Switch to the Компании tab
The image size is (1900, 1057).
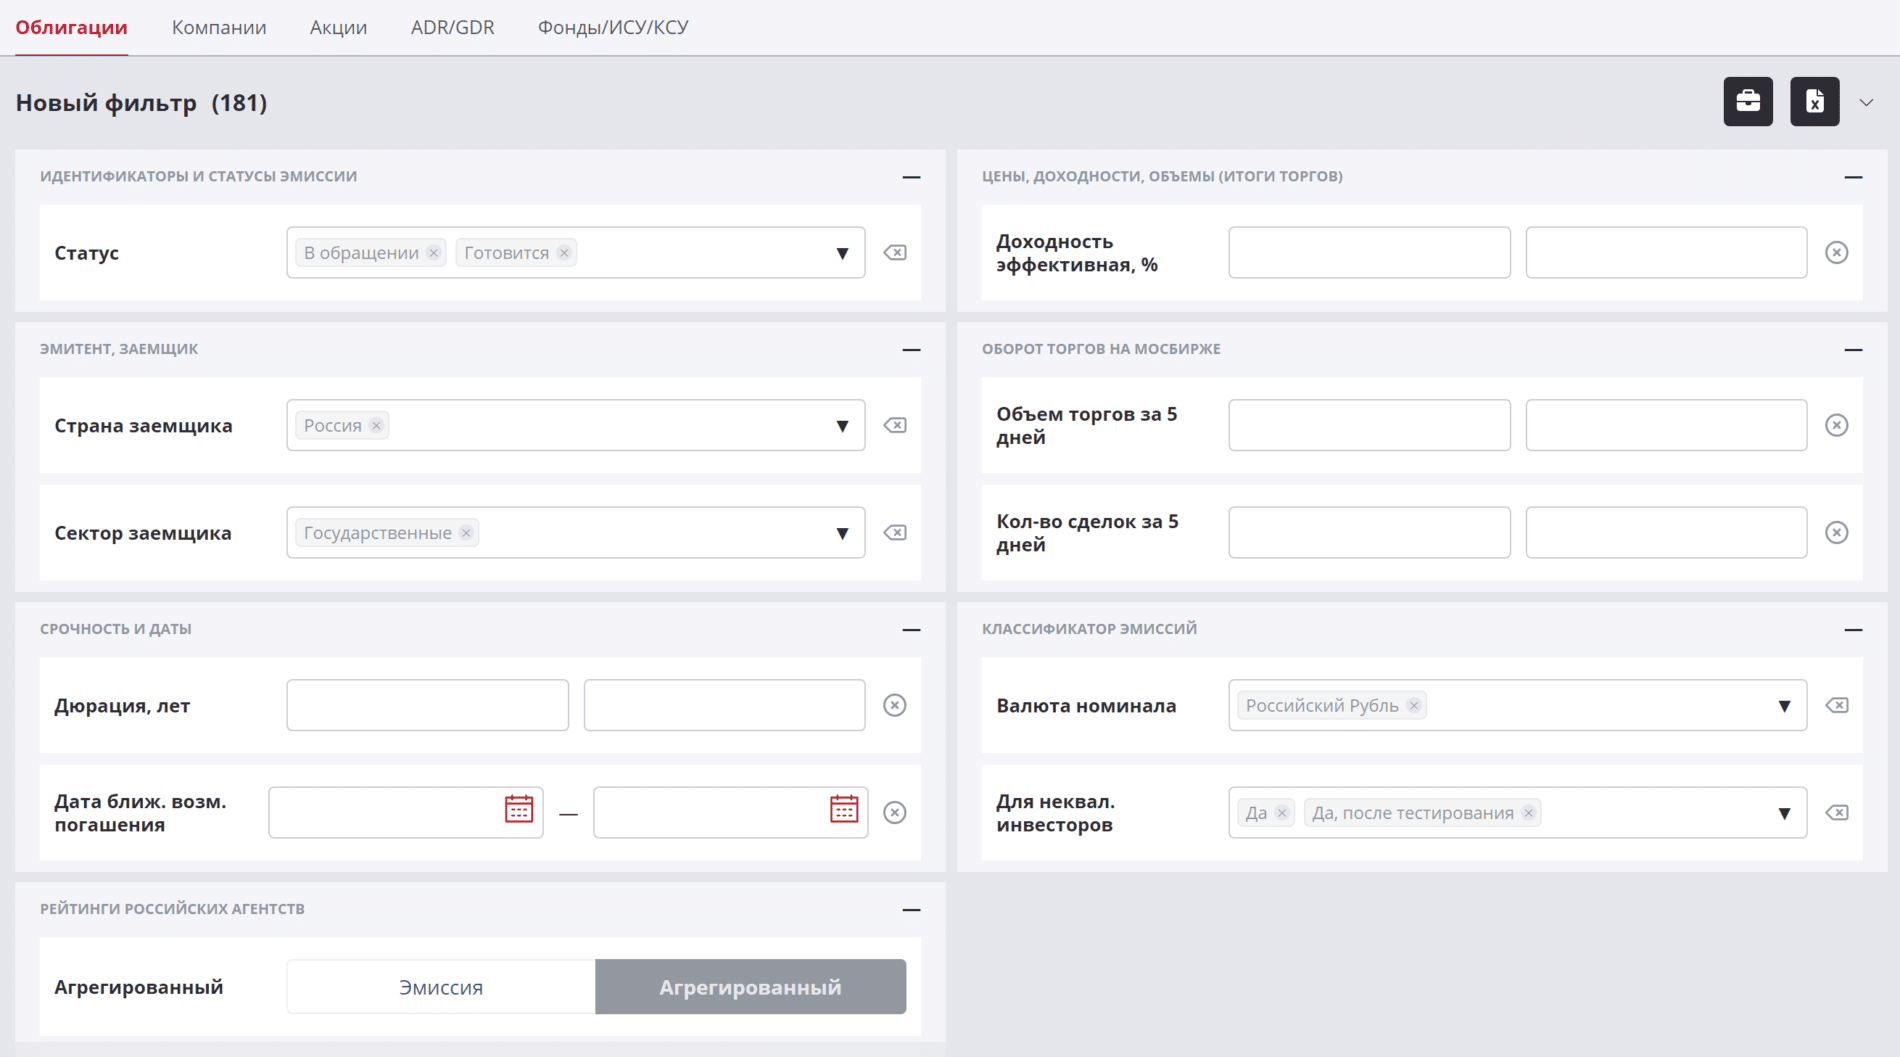219,28
